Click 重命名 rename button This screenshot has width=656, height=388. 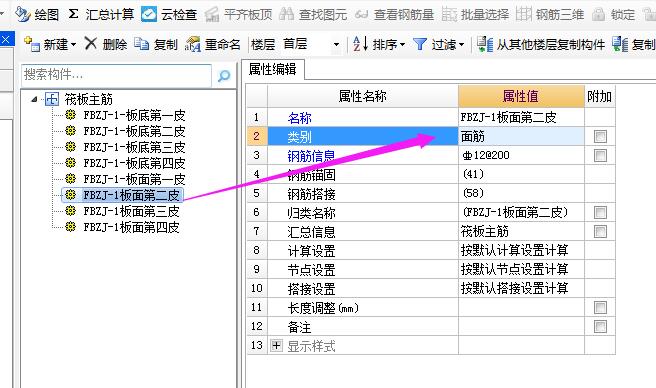[x=213, y=44]
